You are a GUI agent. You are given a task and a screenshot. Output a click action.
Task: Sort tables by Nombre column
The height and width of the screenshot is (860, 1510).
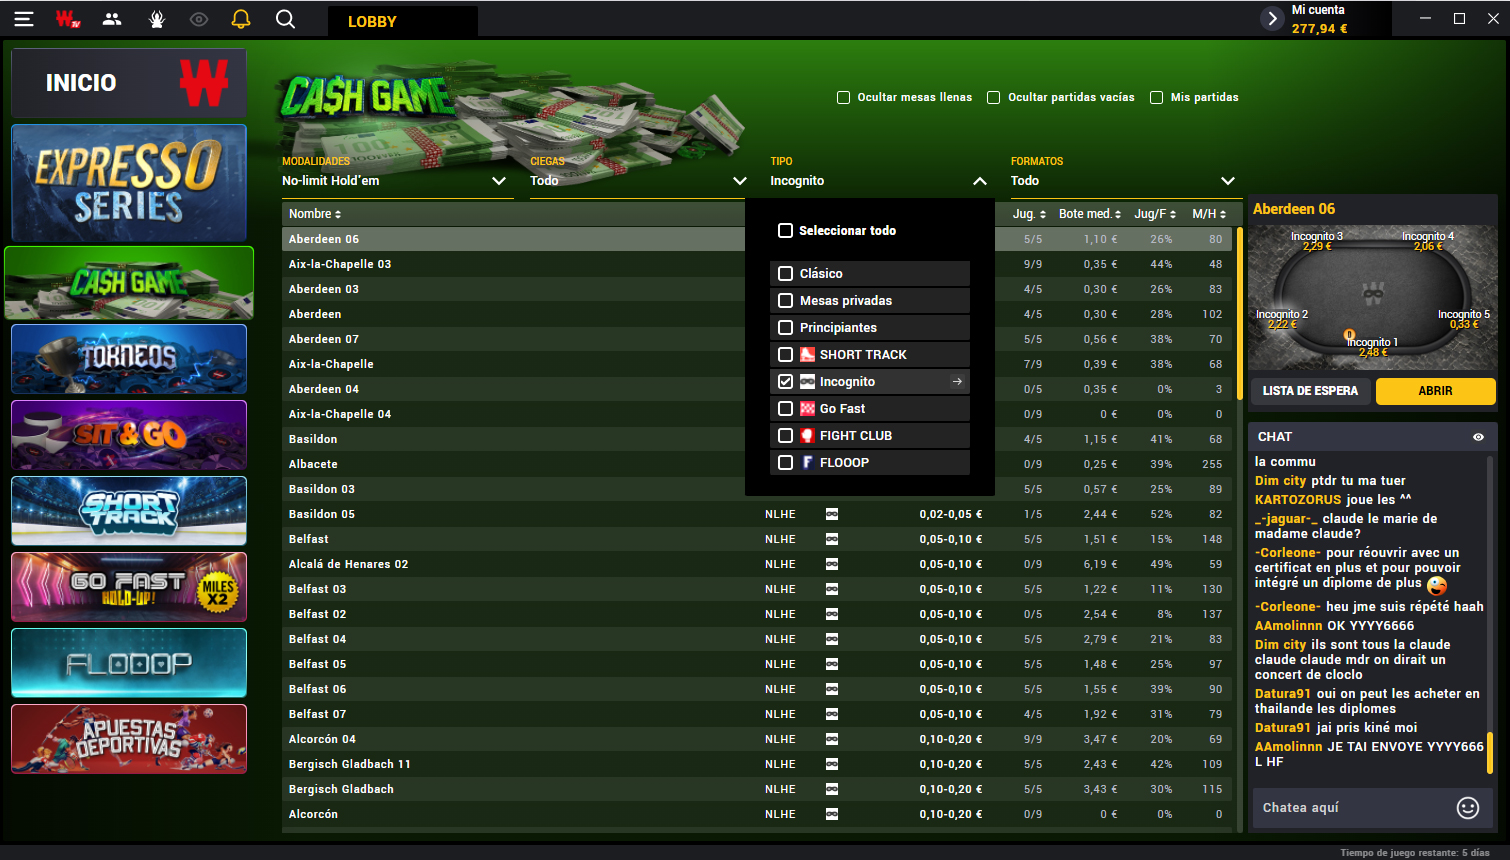coord(315,214)
